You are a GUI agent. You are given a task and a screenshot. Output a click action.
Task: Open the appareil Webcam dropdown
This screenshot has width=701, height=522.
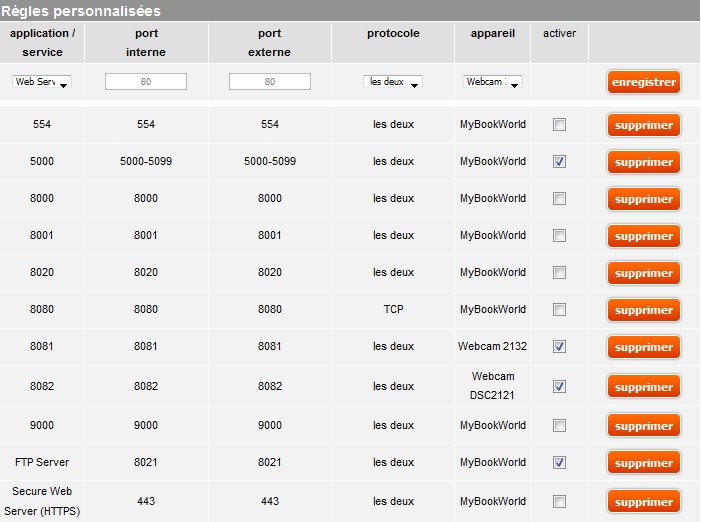[492, 82]
